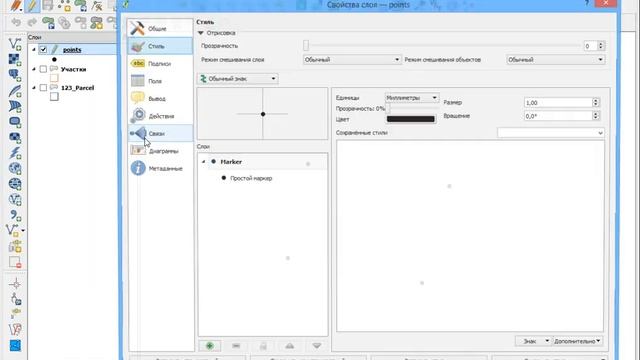Click the remove layer red icon

pos(15,262)
